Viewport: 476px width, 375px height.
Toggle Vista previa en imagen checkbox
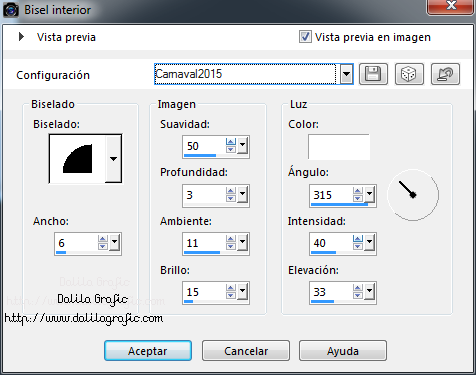point(305,37)
